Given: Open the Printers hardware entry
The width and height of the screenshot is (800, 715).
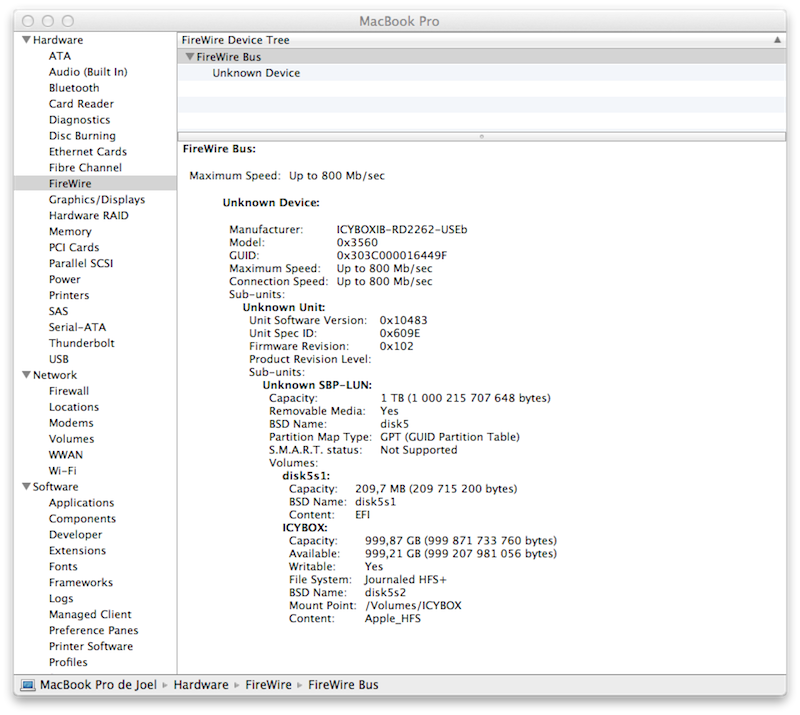Looking at the screenshot, I should coord(69,295).
